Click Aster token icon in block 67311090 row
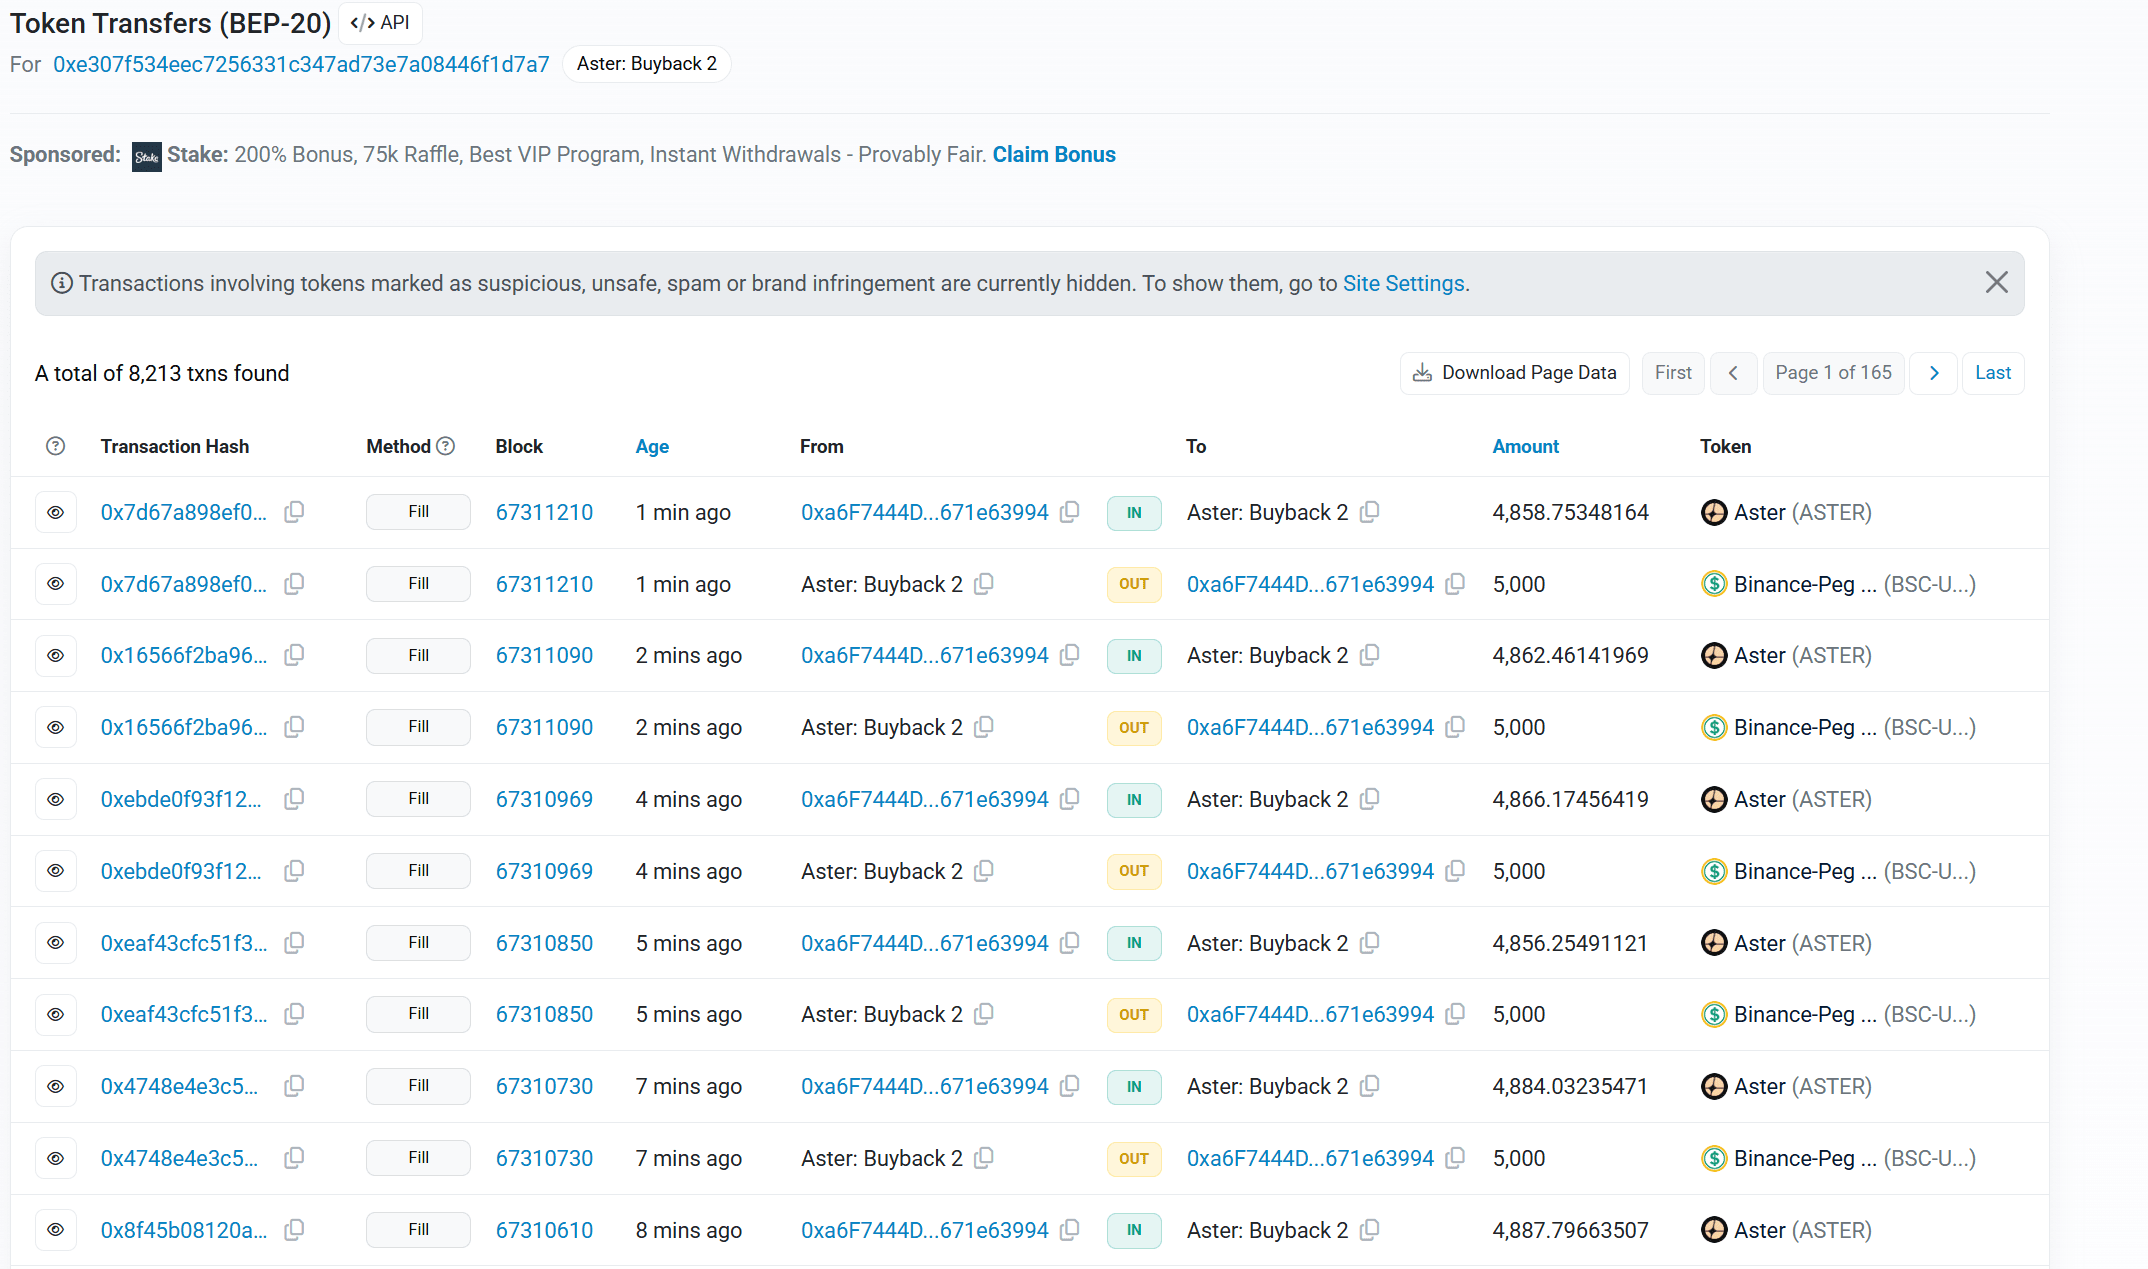This screenshot has width=2148, height=1269. coord(1714,656)
